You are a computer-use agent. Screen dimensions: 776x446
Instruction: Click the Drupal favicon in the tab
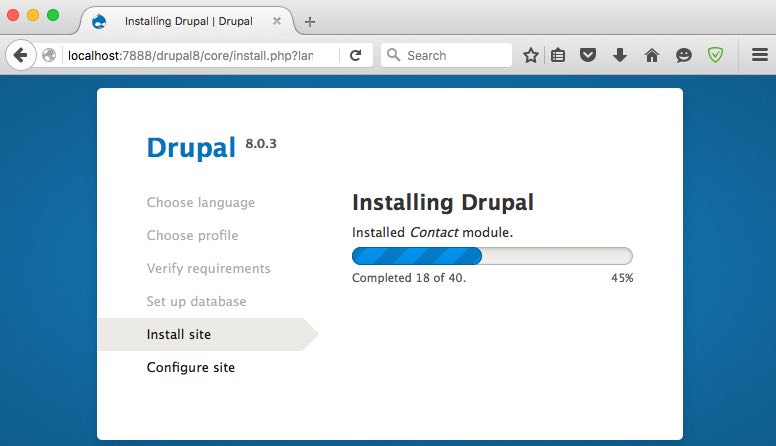point(99,21)
